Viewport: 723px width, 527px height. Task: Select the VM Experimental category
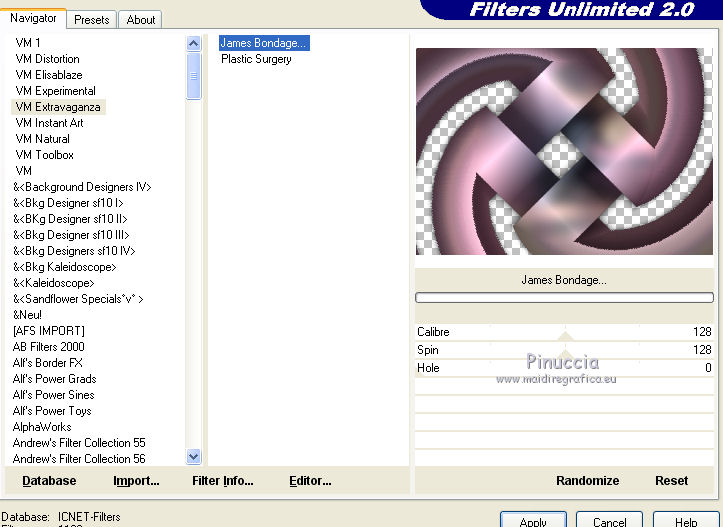pyautogui.click(x=55, y=91)
